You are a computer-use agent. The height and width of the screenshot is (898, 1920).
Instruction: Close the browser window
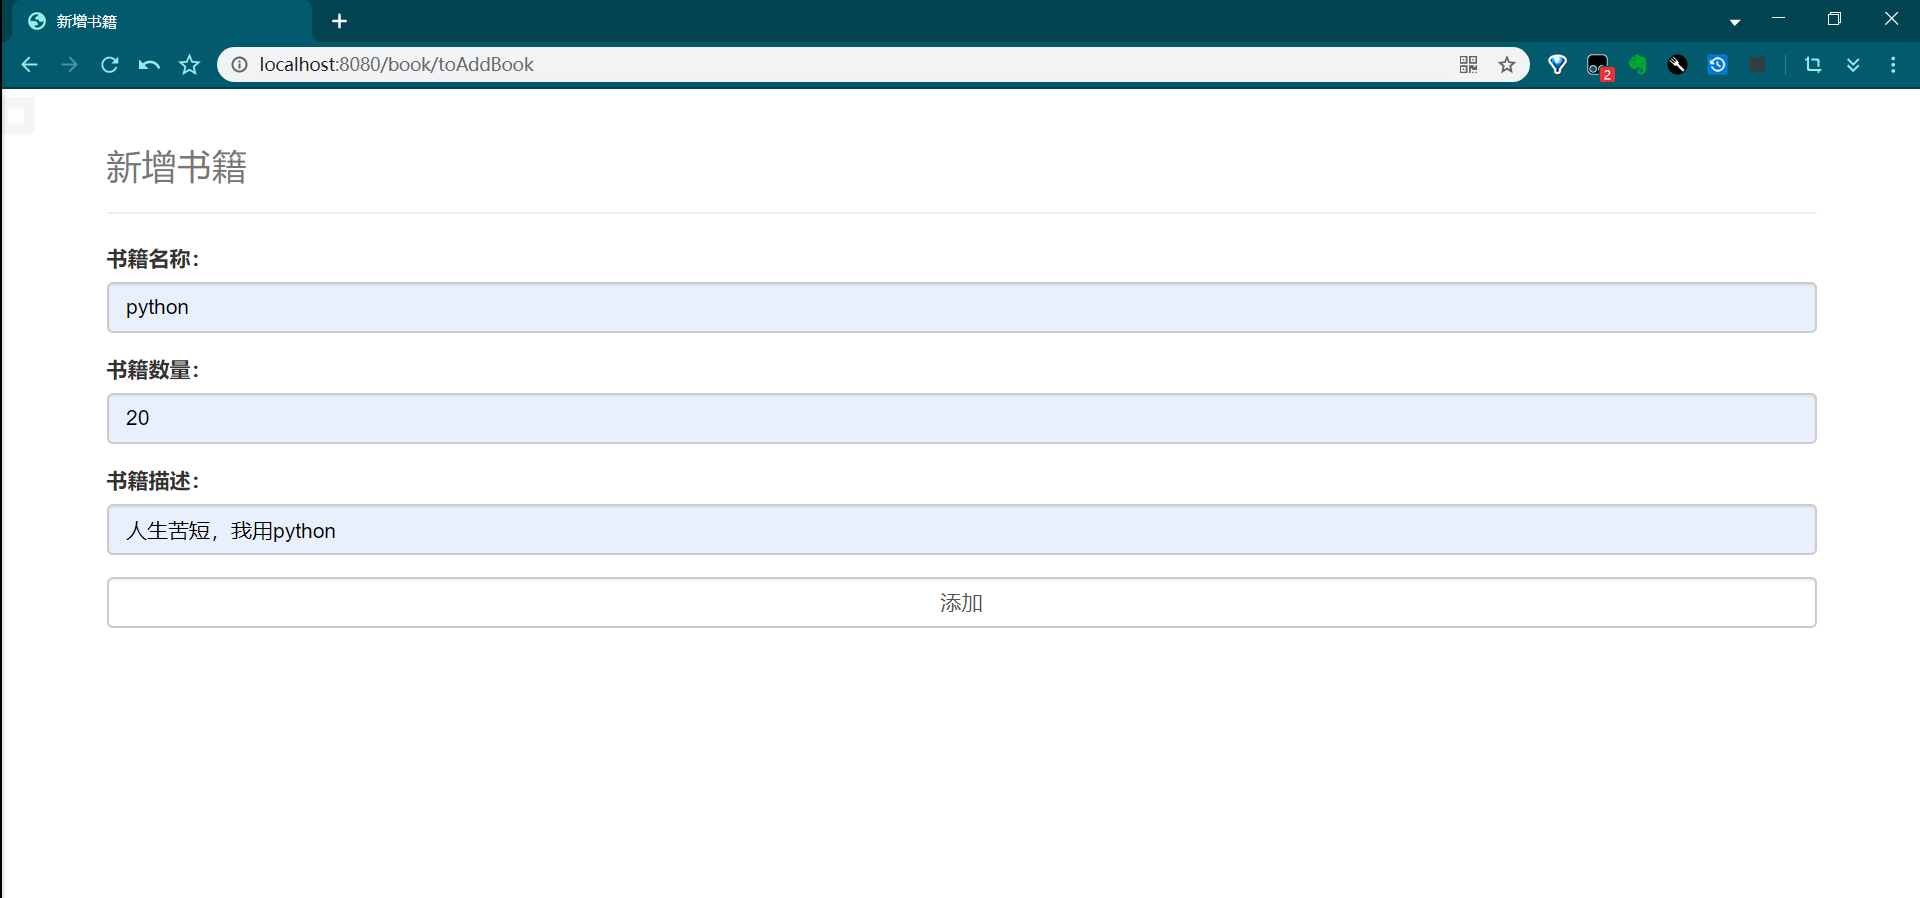coord(1891,19)
